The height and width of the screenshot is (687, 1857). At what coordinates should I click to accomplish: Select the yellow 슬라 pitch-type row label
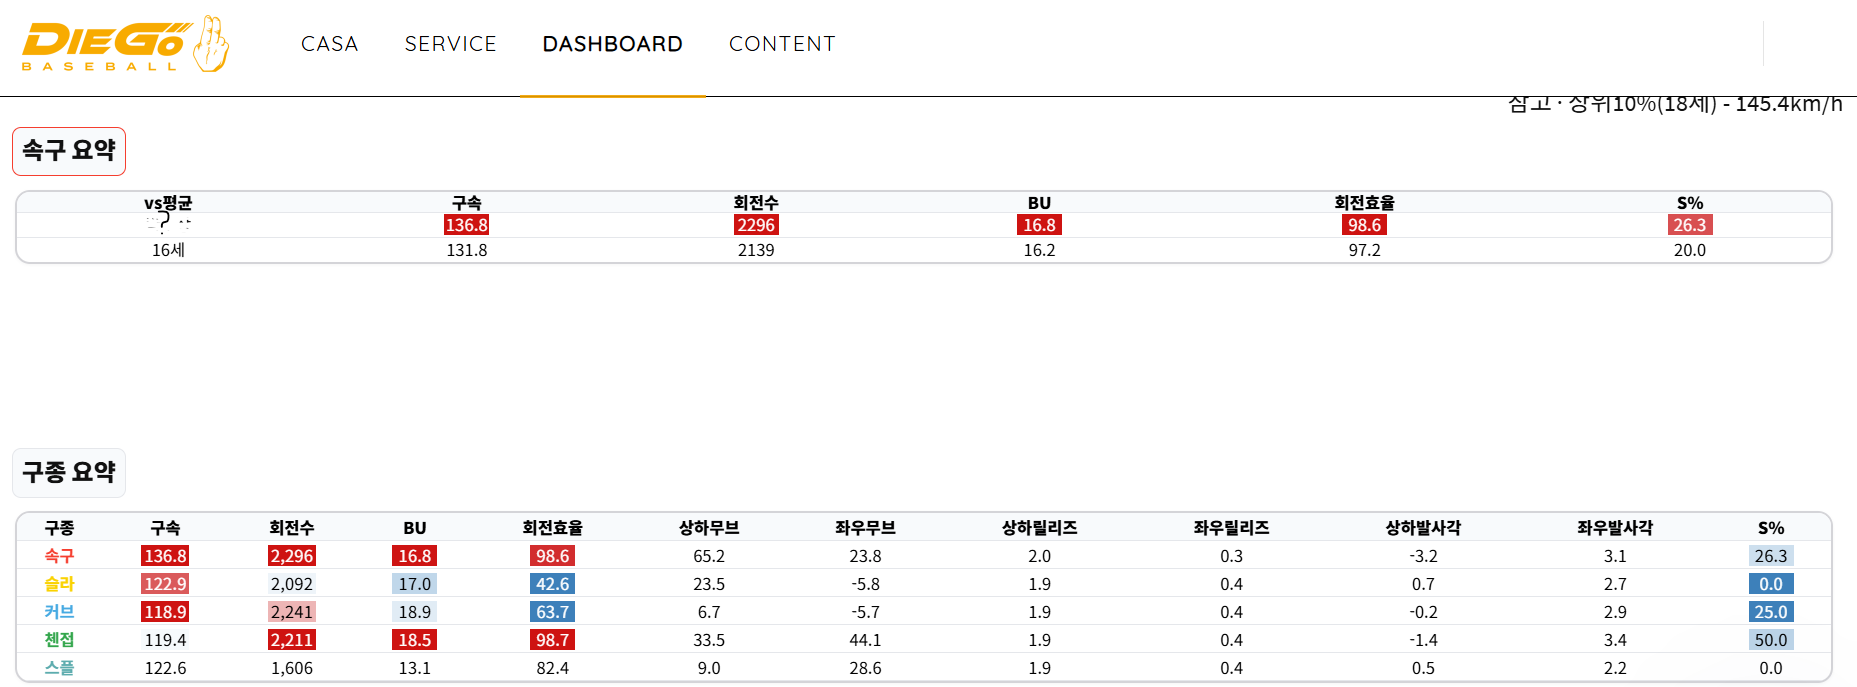click(59, 584)
